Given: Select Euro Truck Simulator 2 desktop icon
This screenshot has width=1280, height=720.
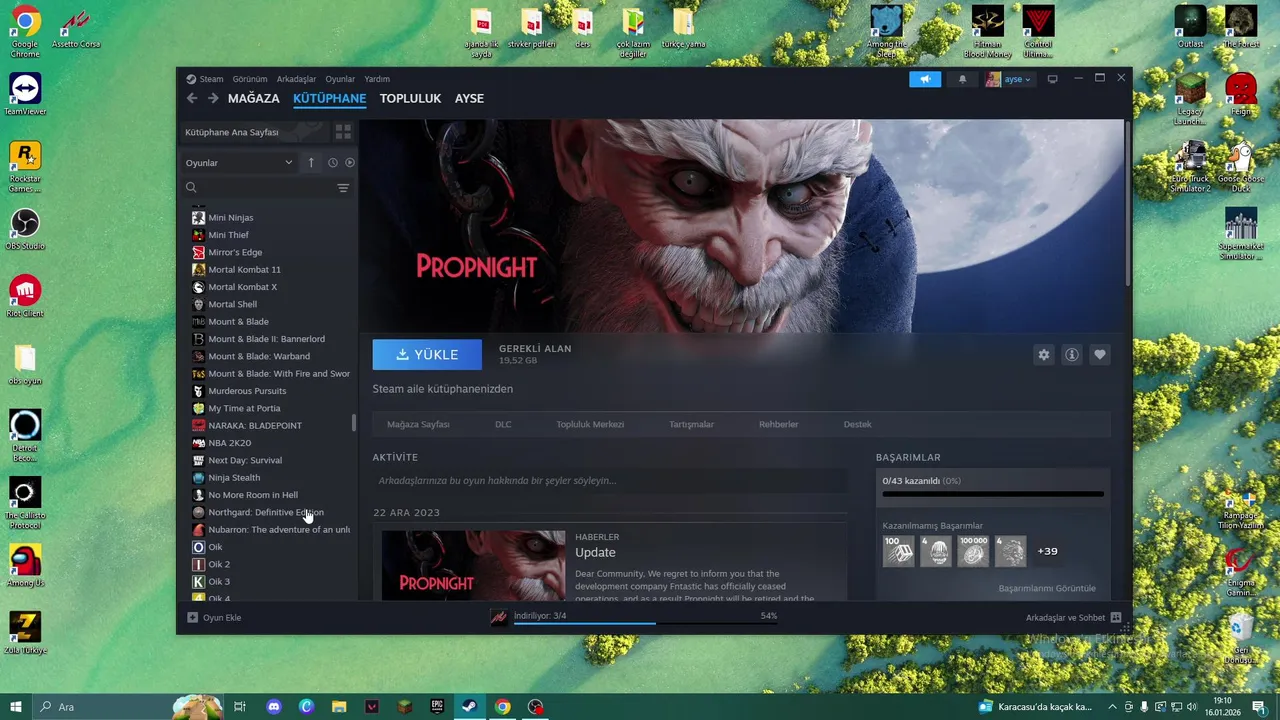Looking at the screenshot, I should [x=1191, y=166].
